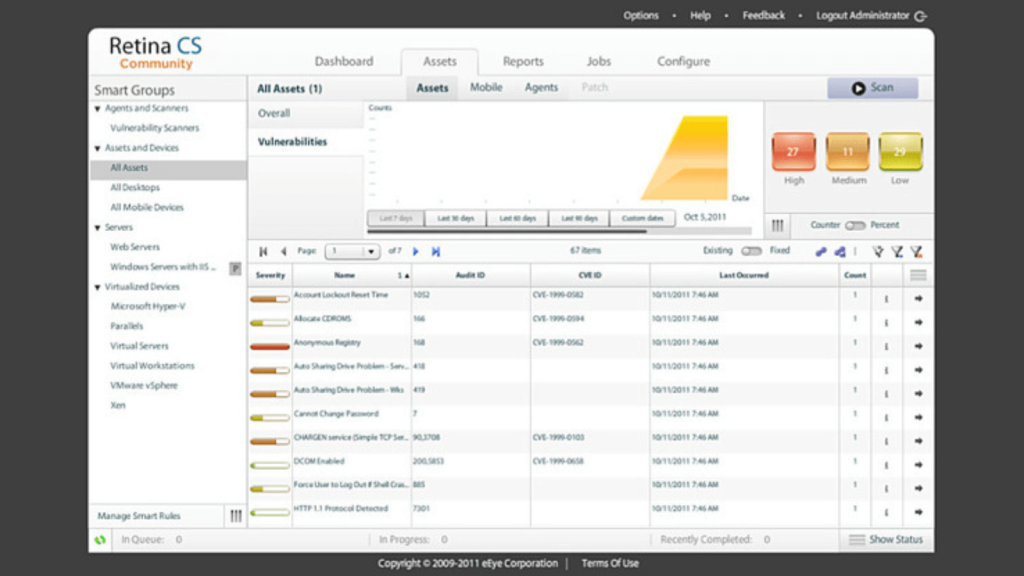Viewport: 1024px width, 576px height.
Task: Open details arrow for DCOM Enabled
Action: 918,465
